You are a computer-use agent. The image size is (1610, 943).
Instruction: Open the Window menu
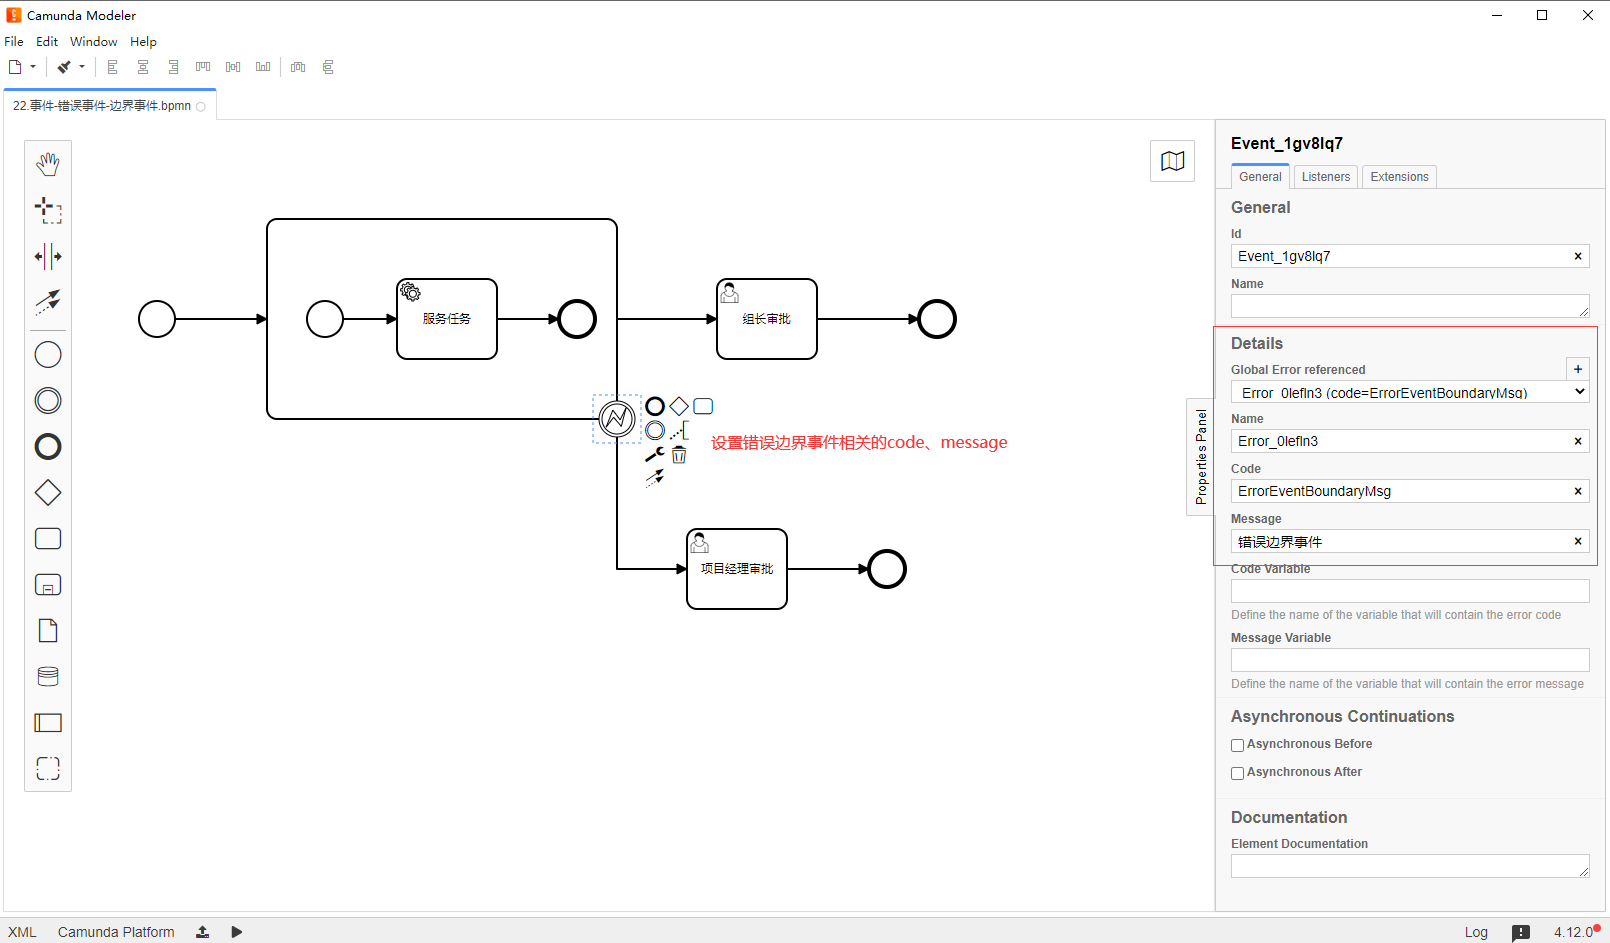pos(94,41)
